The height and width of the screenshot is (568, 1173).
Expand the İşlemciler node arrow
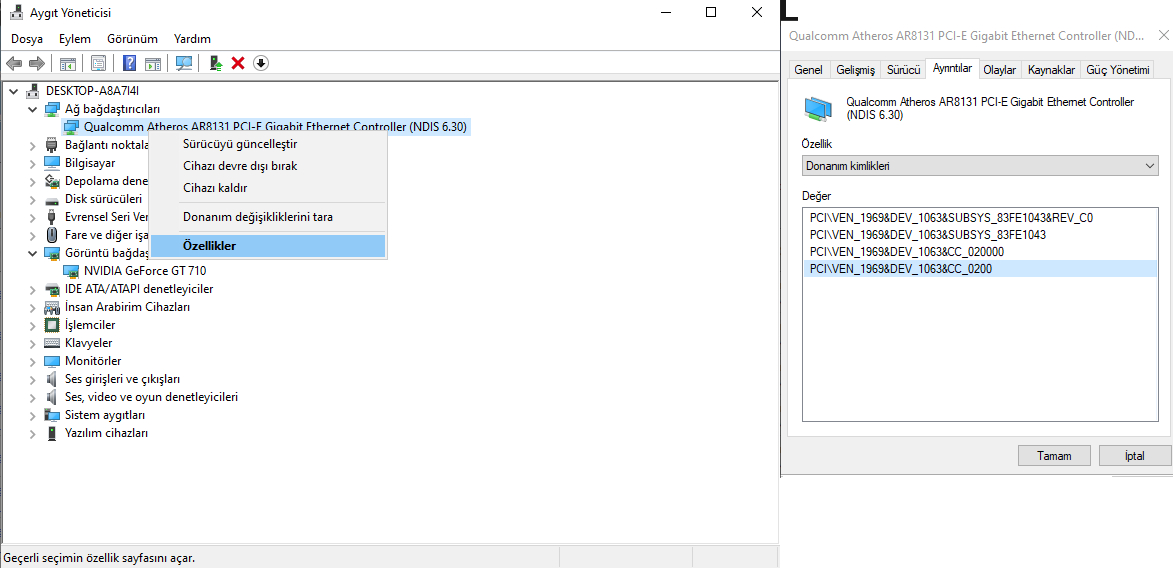tap(32, 325)
